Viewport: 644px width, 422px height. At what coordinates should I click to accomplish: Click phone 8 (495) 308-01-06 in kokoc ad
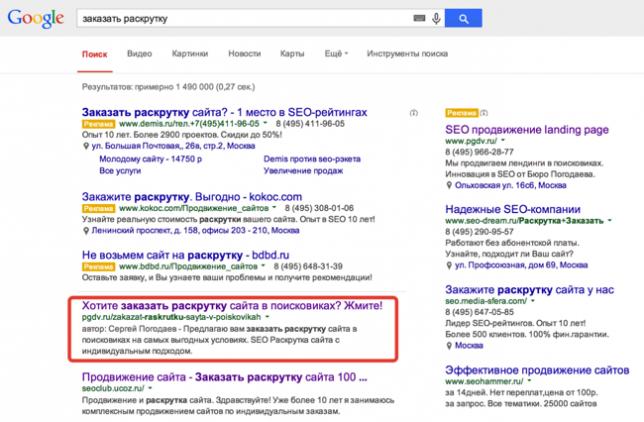coord(319,208)
